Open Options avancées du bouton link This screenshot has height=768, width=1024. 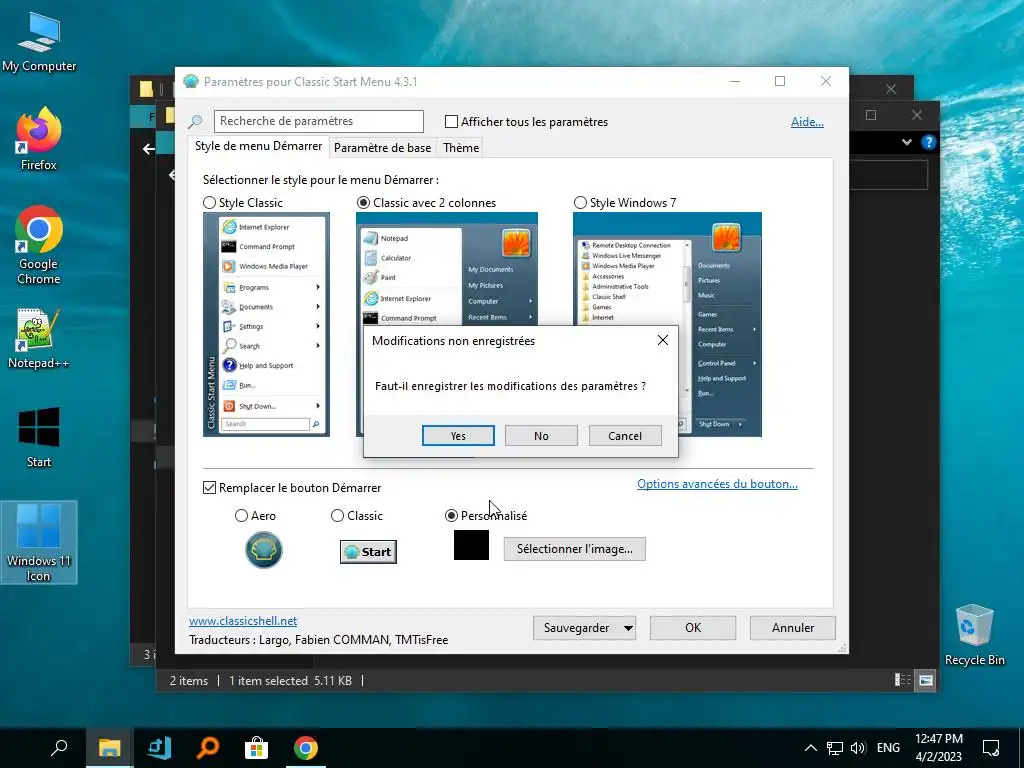click(x=717, y=484)
